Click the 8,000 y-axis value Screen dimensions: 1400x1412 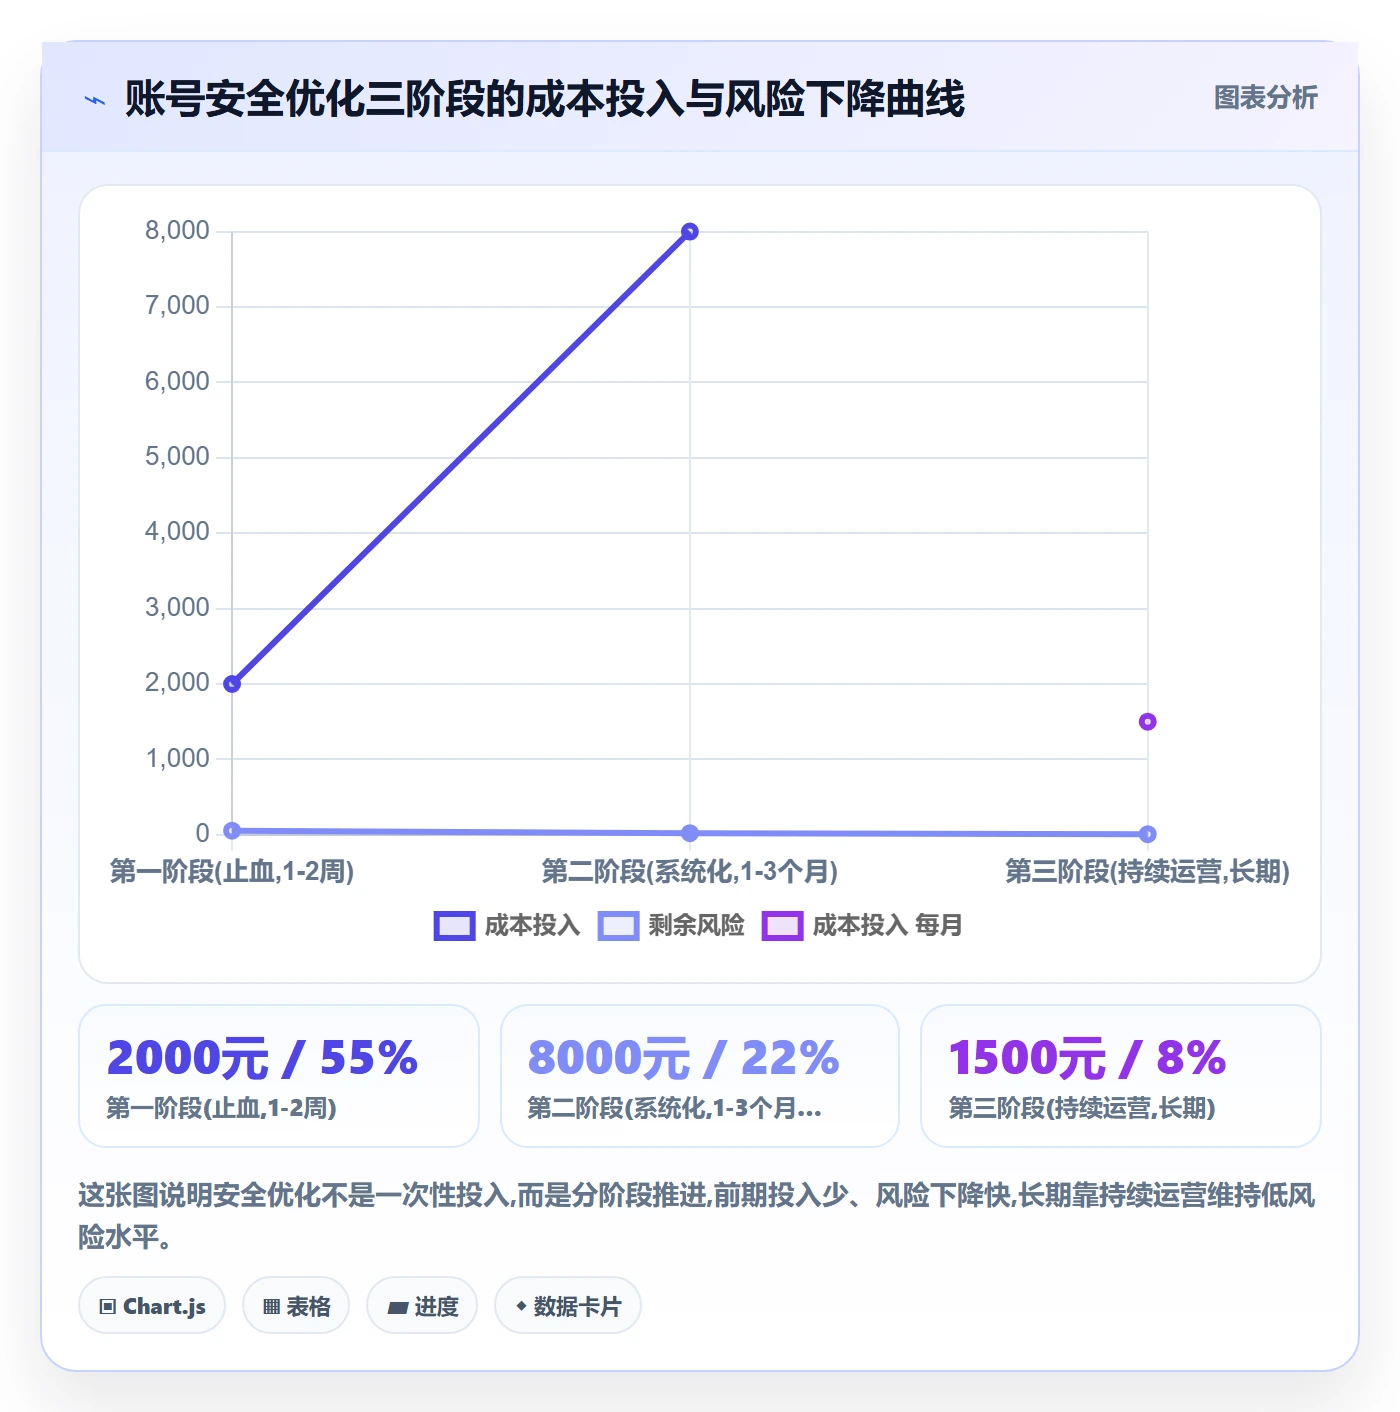click(177, 231)
